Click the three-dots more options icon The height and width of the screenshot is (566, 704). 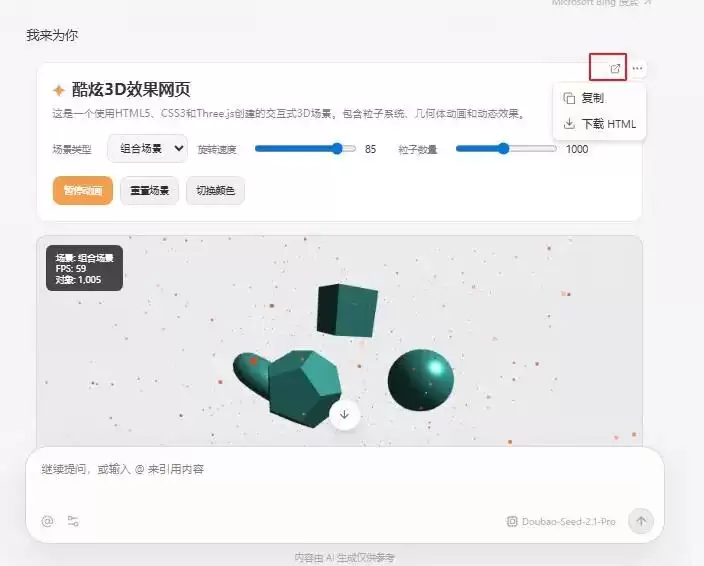pos(637,69)
